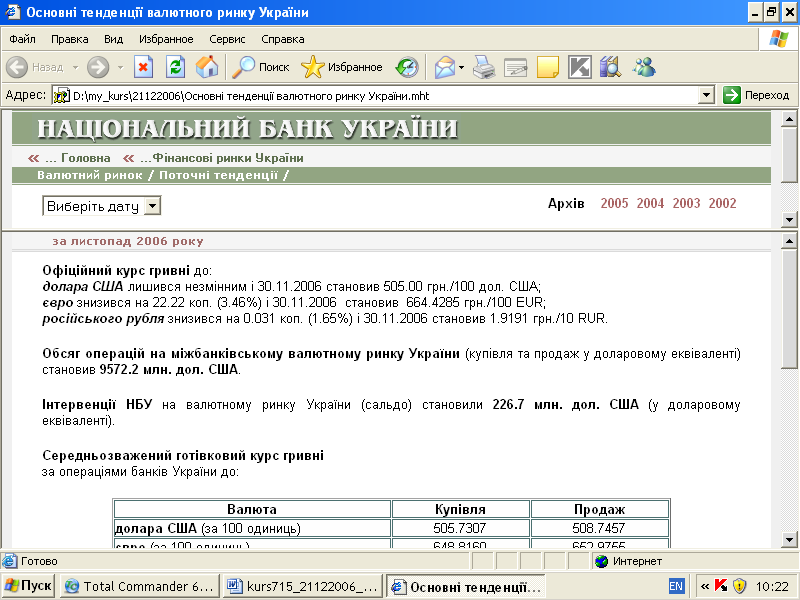Screen dimensions: 800x600
Task: Click the page icon in address bar
Action: click(62, 95)
